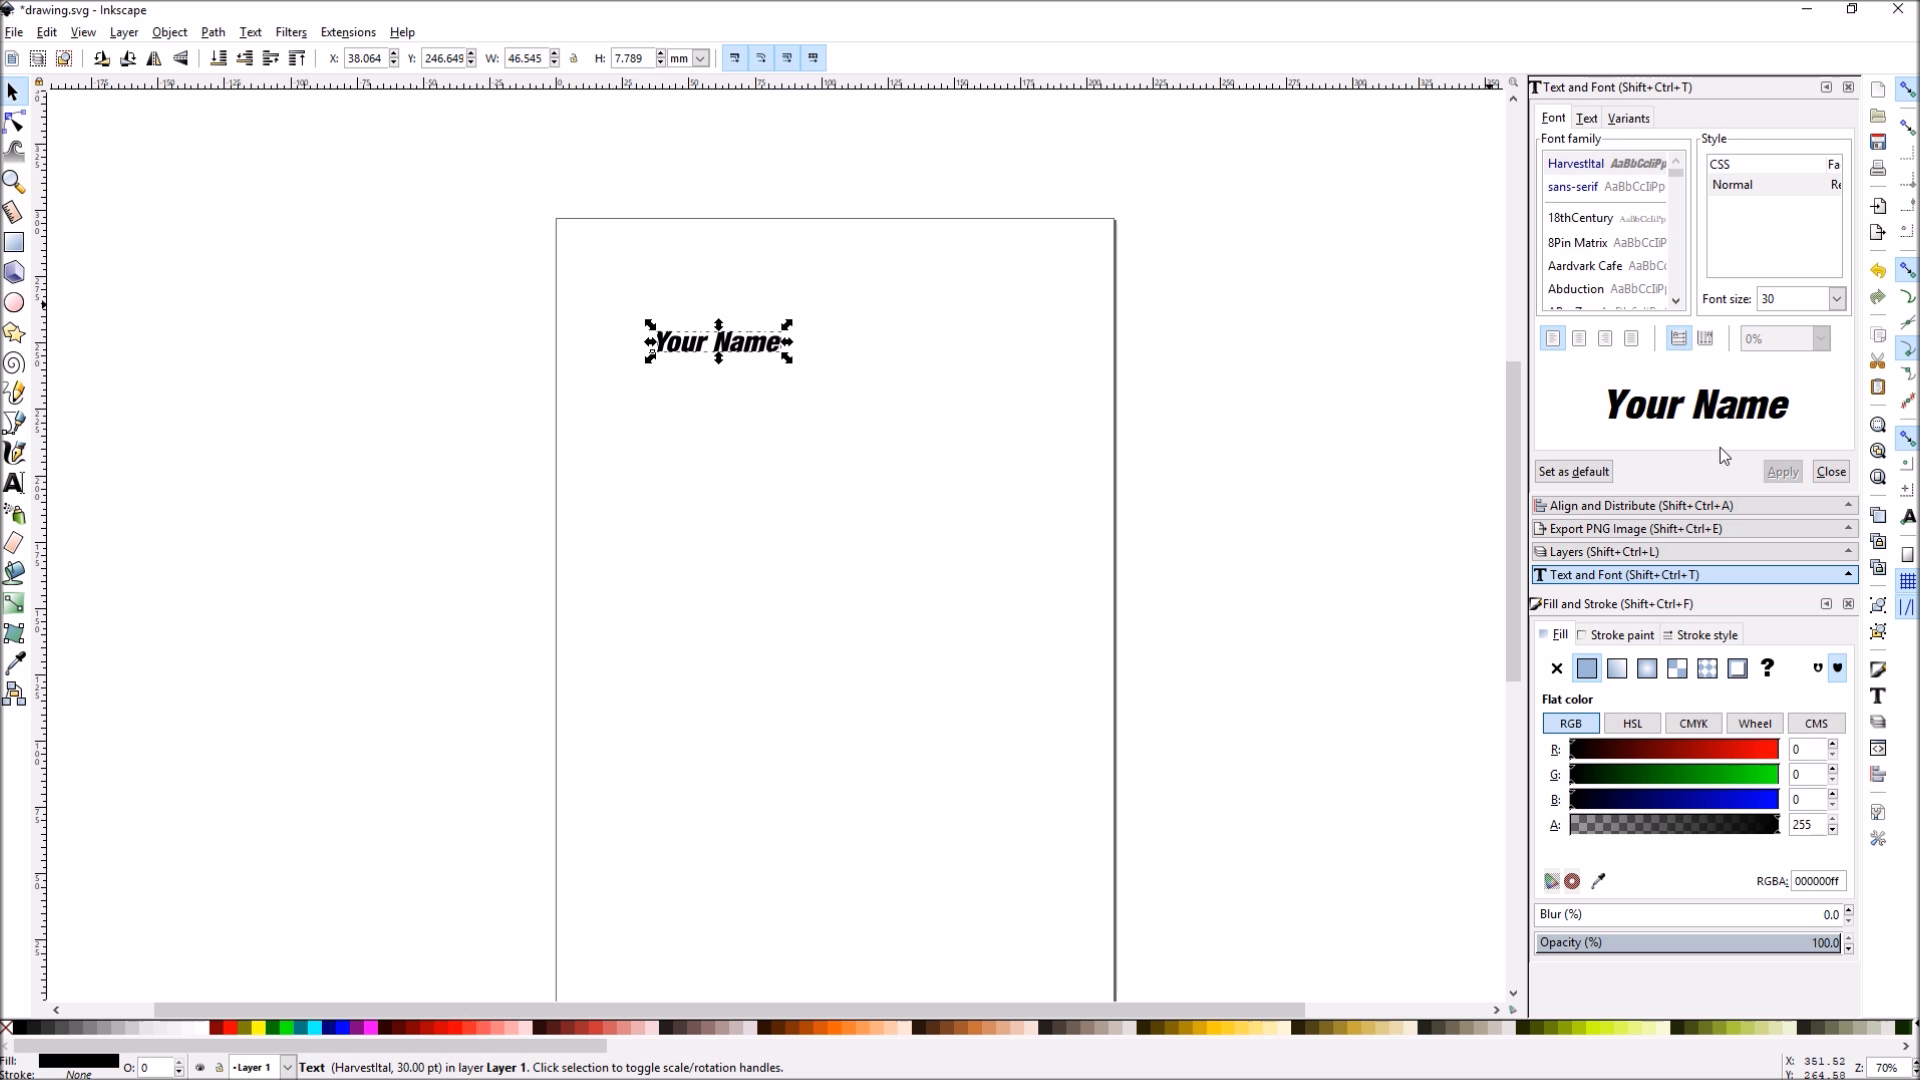Switch color mode to HSL

(x=1632, y=724)
